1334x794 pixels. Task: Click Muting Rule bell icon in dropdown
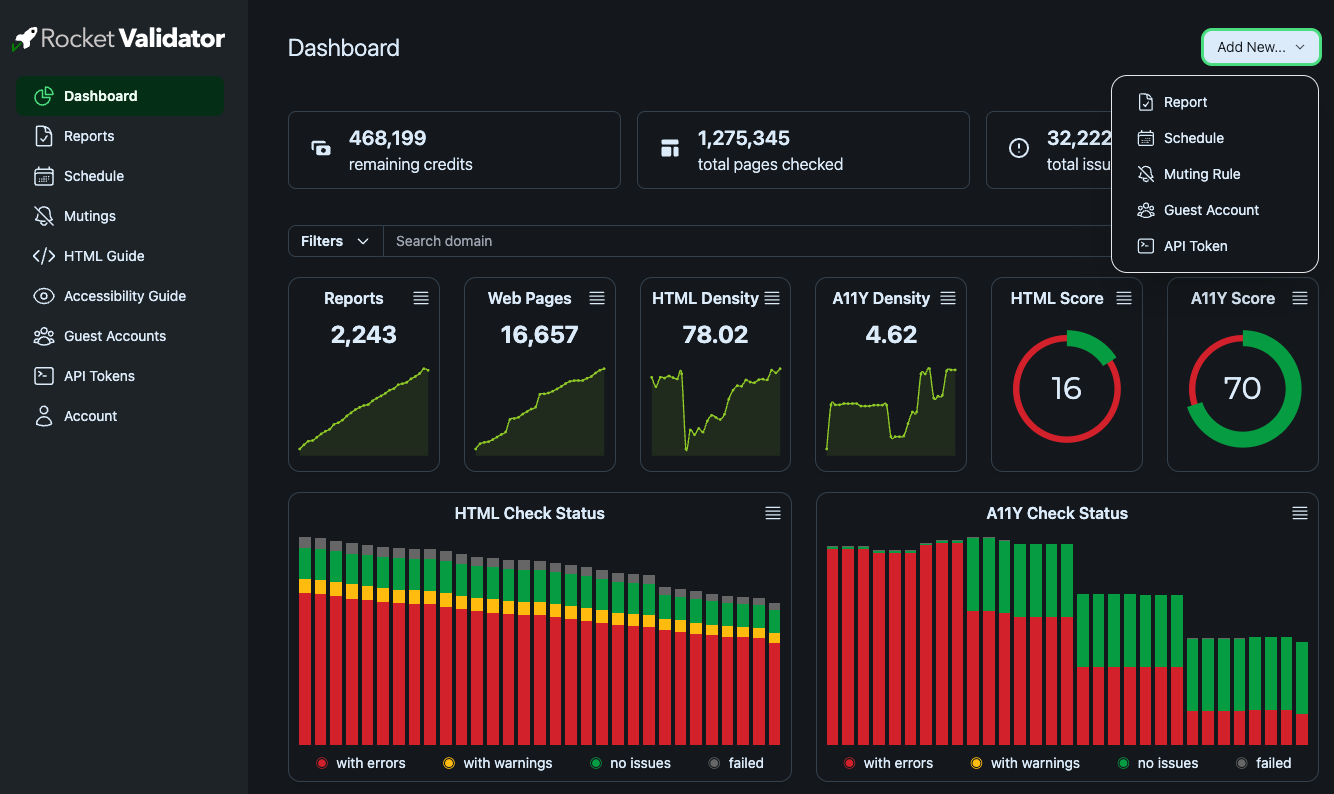pos(1146,174)
